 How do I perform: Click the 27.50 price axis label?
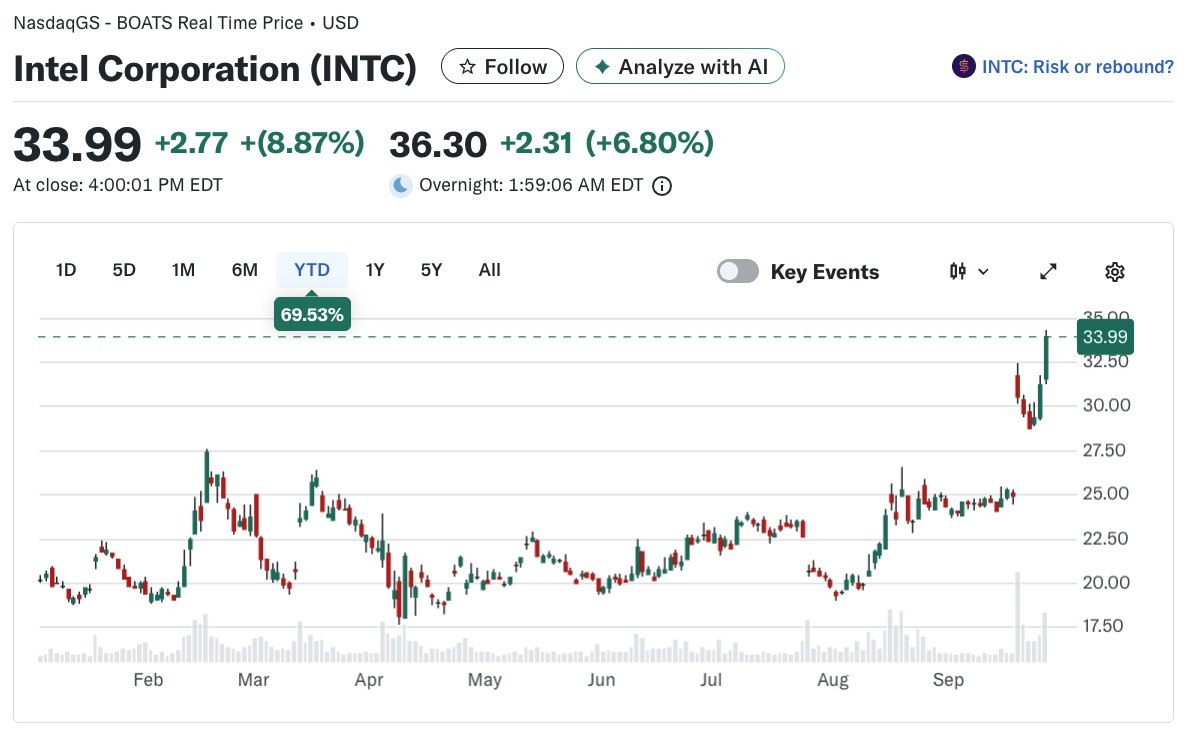click(x=1104, y=450)
